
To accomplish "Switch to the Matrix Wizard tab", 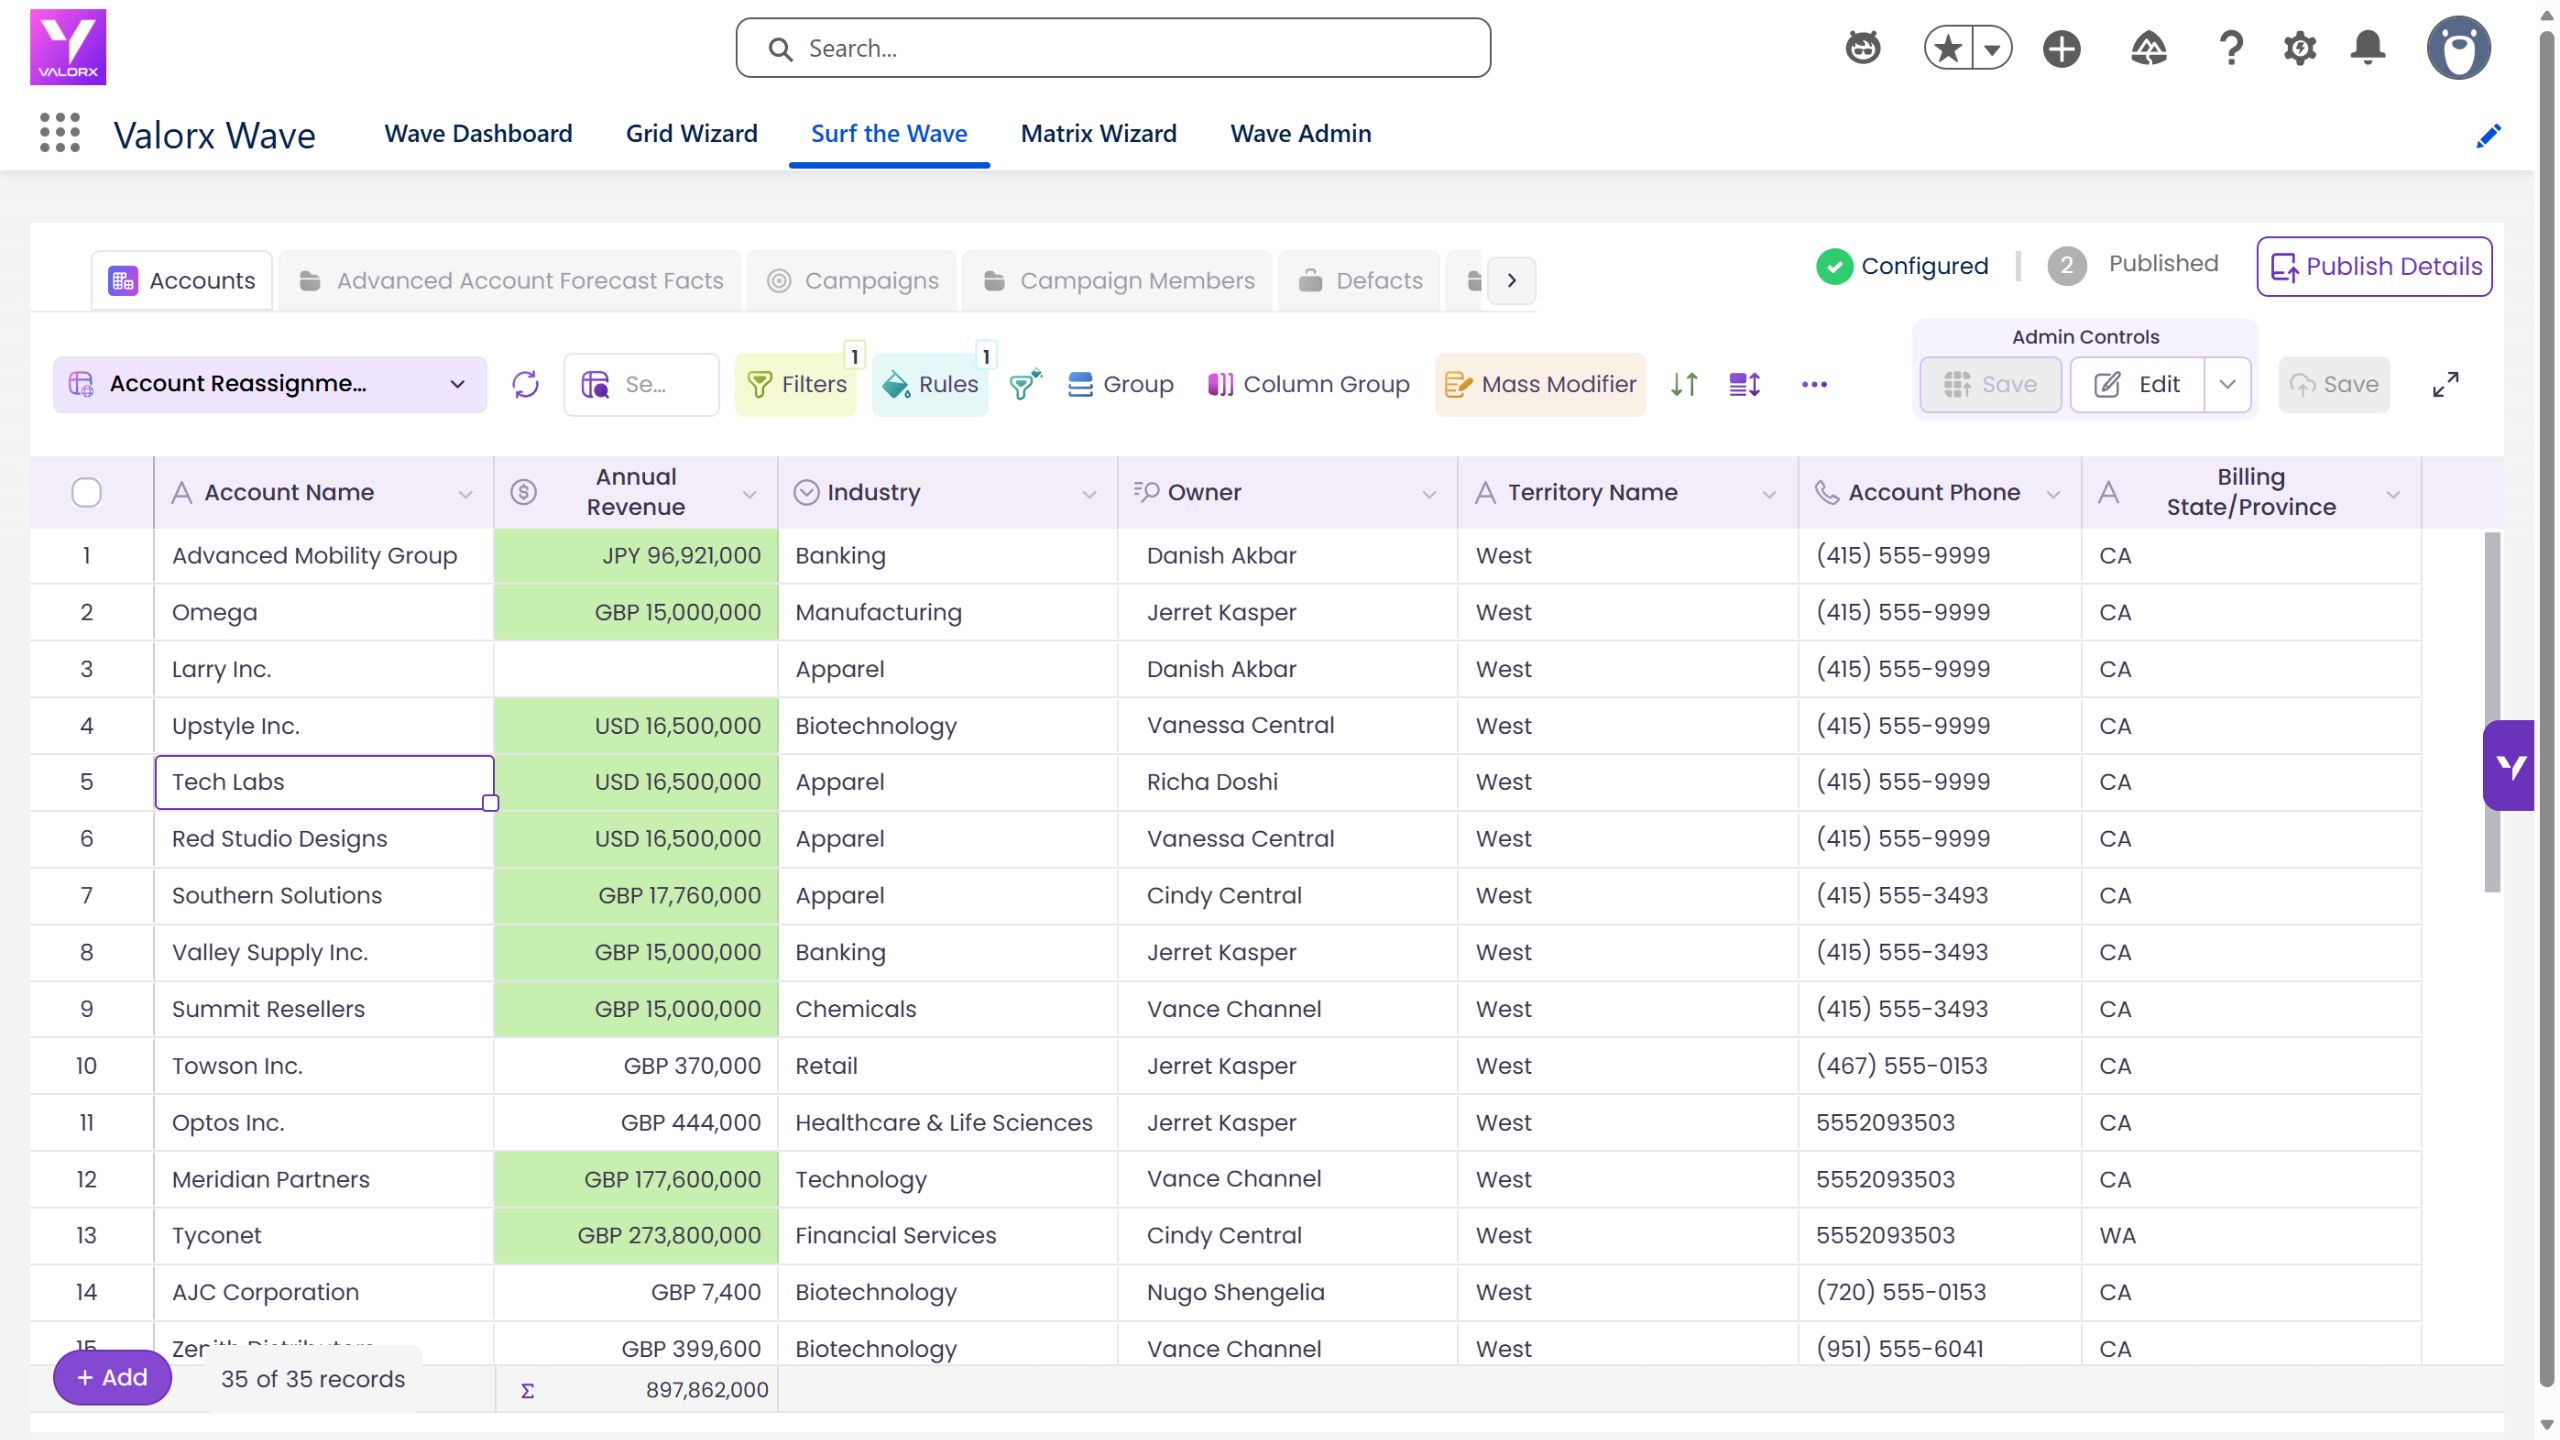I will [1098, 133].
